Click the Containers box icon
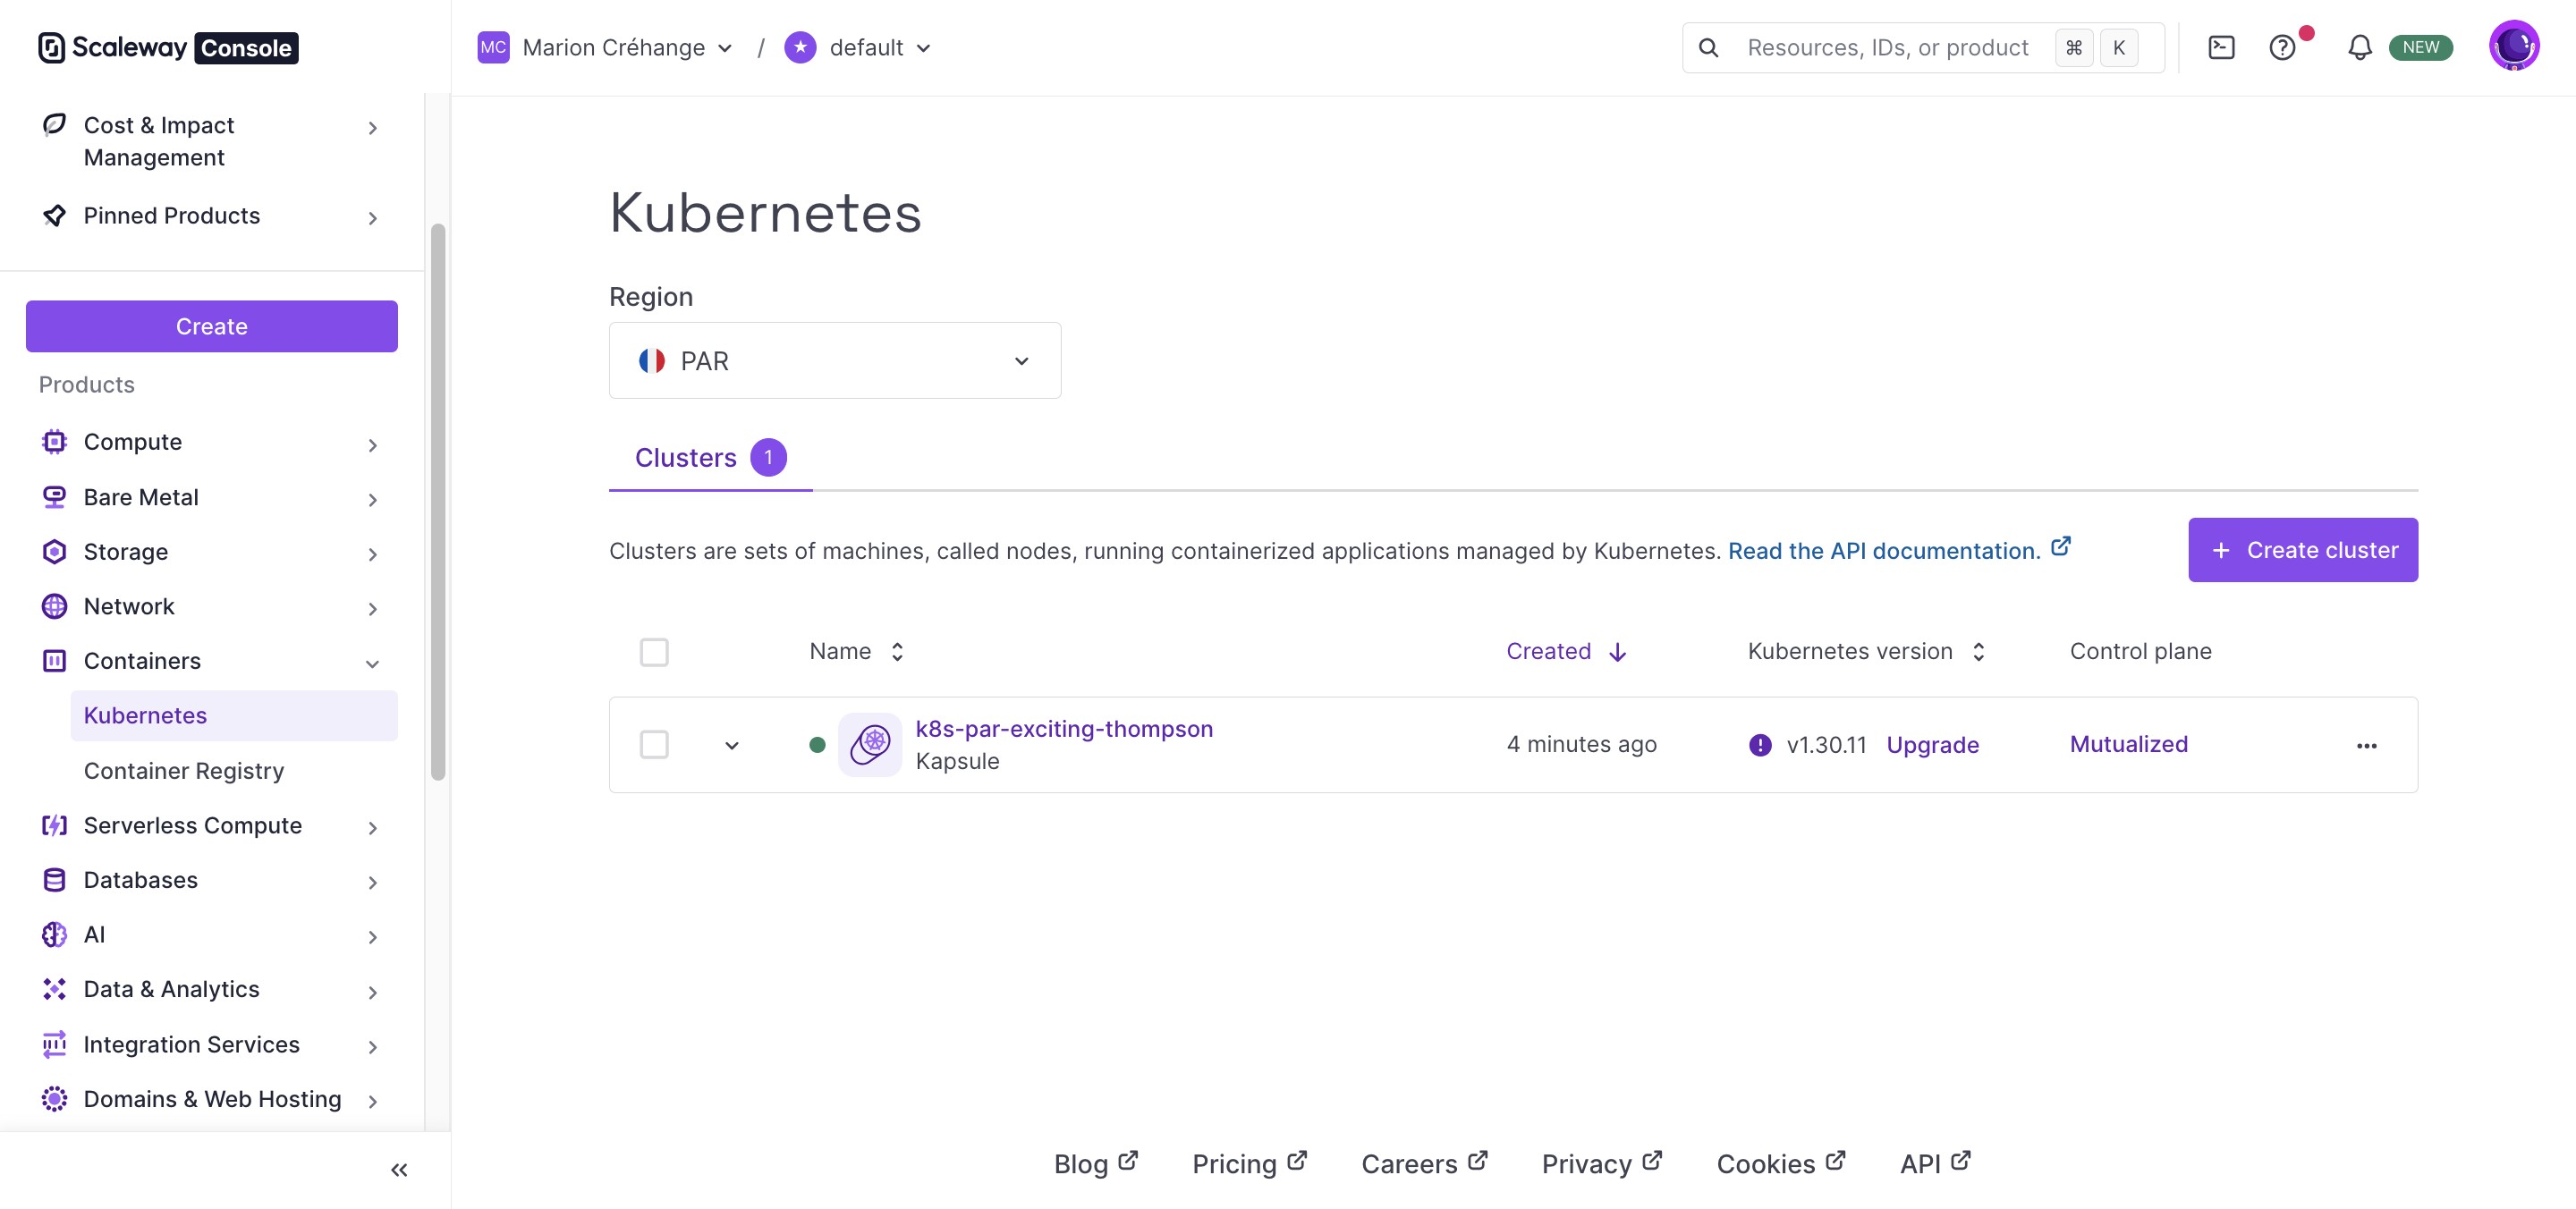Viewport: 2576px width, 1209px height. [54, 661]
